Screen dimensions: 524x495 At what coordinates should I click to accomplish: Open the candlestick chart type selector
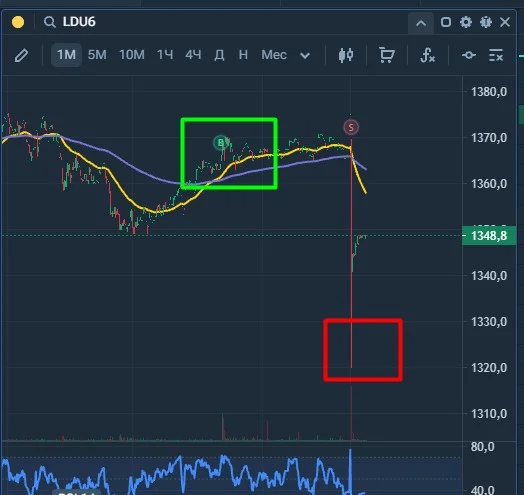coord(346,55)
